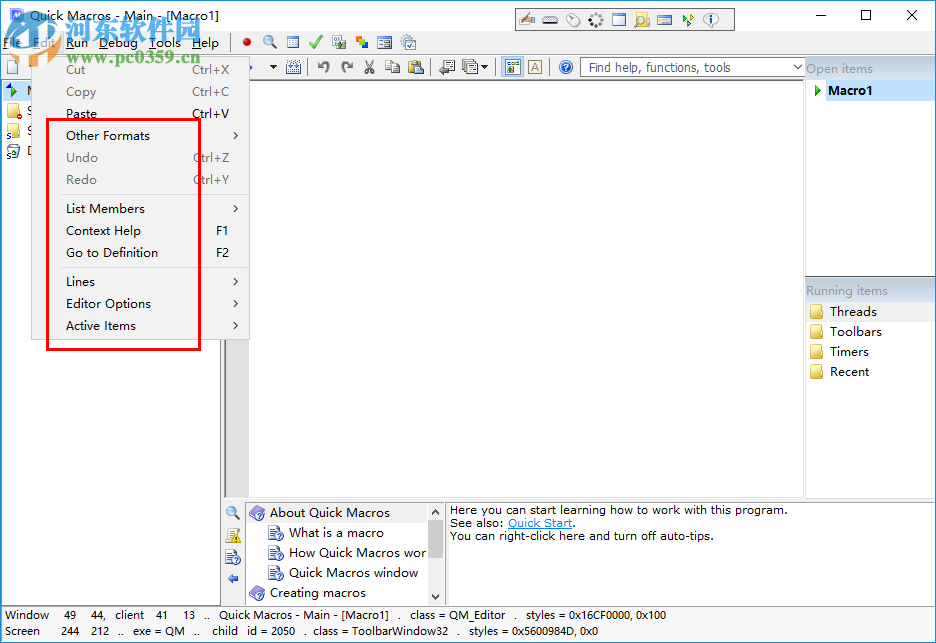936x643 pixels.
Task: Open the dropdown arrow next to the windows stack icon
Action: [x=484, y=67]
